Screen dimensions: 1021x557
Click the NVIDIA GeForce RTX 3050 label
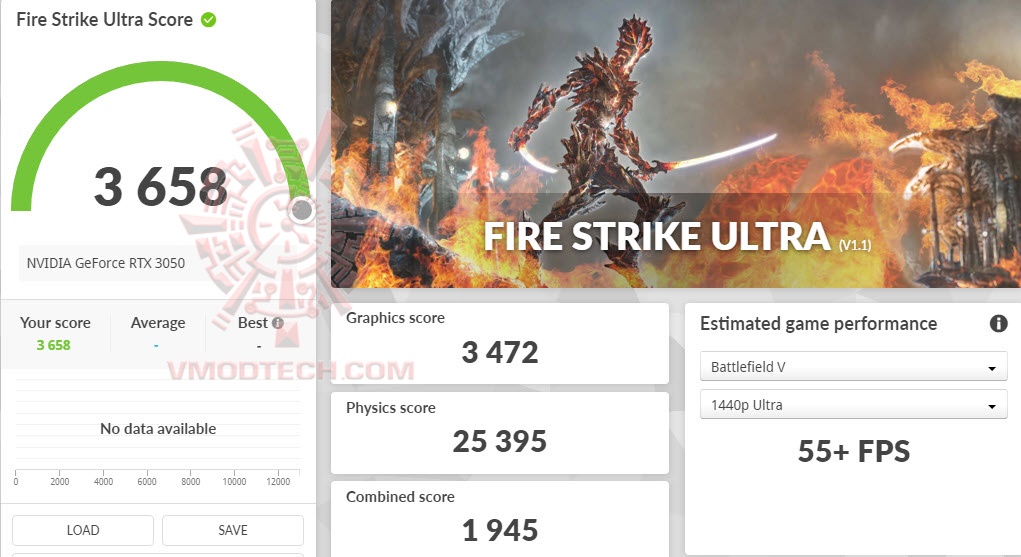point(106,263)
